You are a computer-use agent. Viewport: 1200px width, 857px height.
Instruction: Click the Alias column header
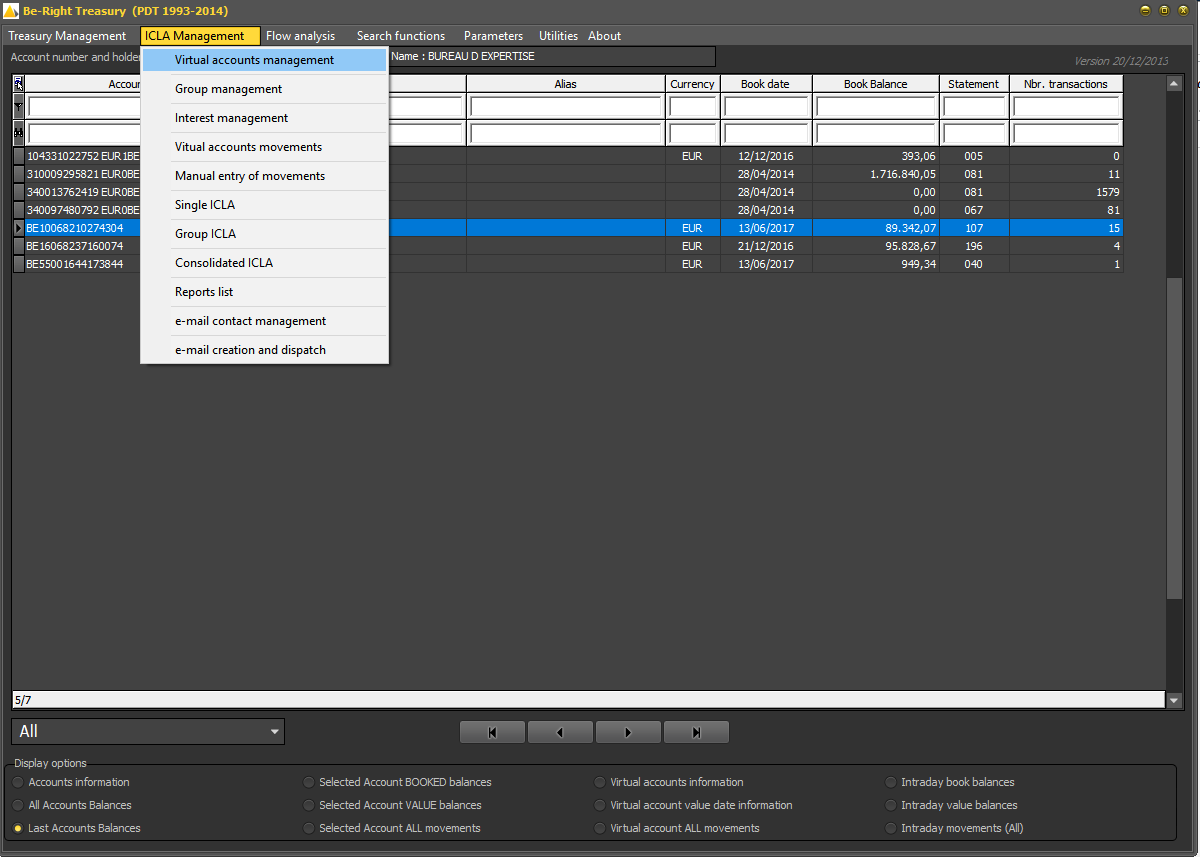566,84
